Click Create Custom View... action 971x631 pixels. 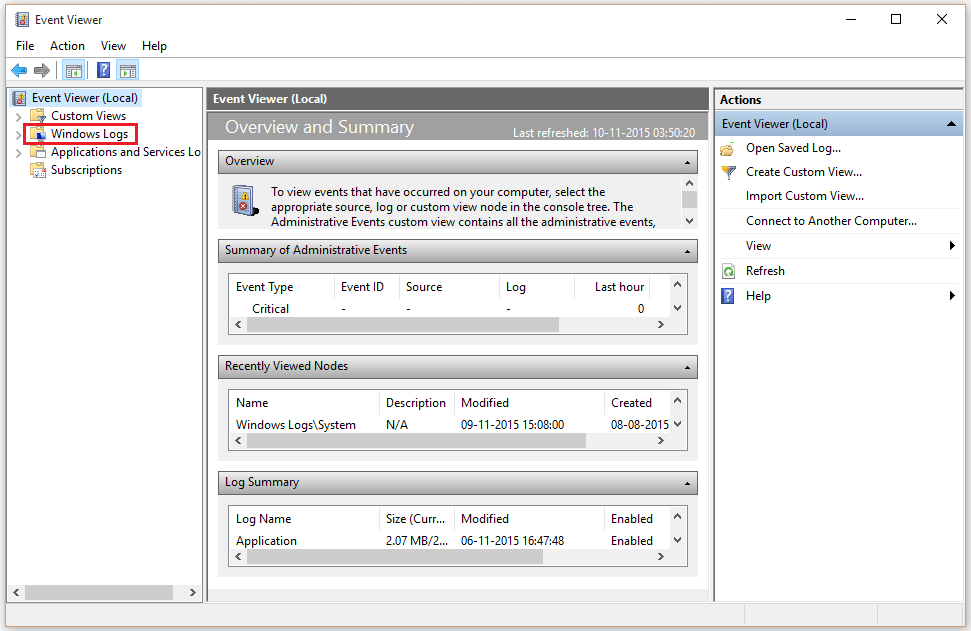(804, 172)
